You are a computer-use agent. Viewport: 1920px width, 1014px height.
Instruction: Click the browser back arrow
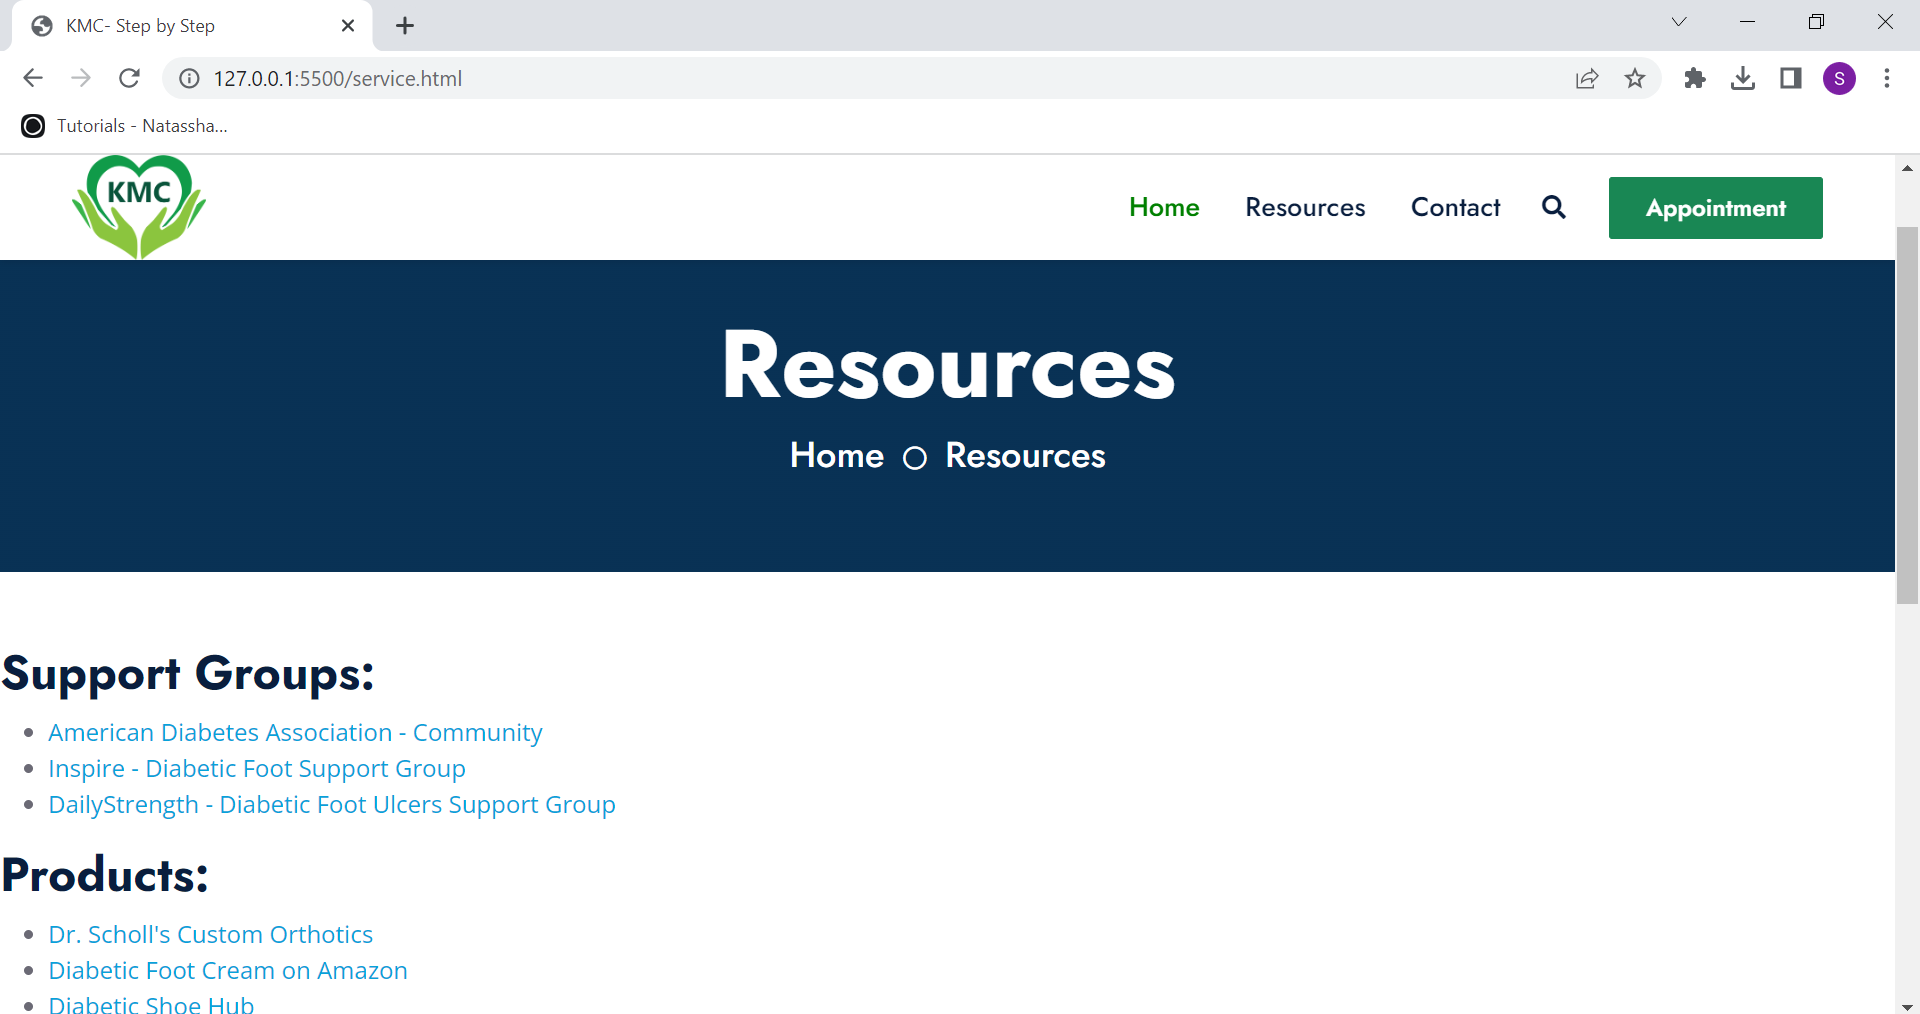(x=33, y=78)
